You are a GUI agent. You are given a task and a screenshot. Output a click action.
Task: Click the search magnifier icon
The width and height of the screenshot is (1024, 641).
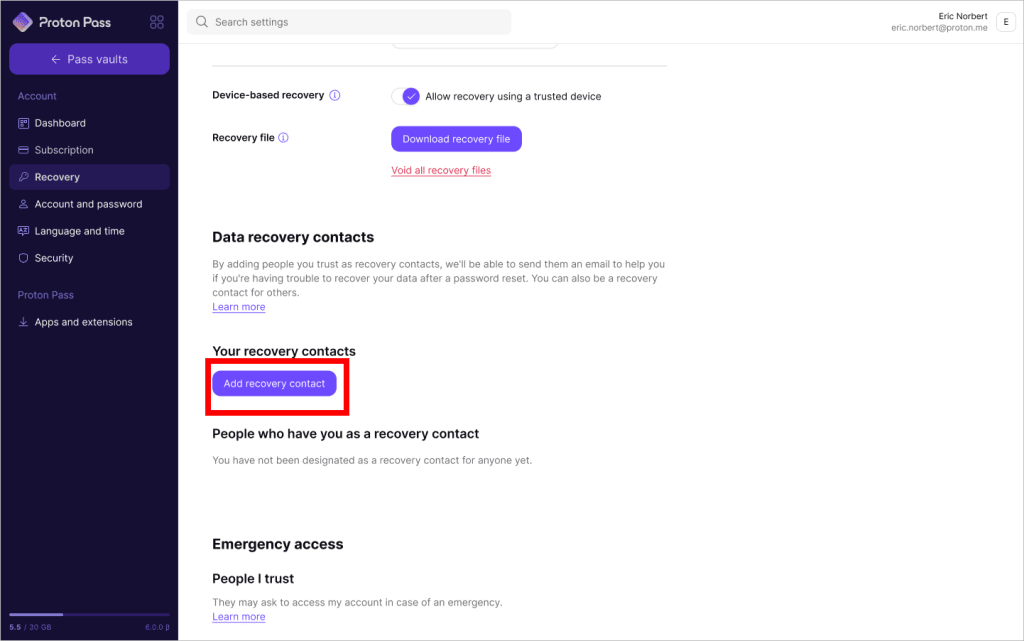pos(202,22)
